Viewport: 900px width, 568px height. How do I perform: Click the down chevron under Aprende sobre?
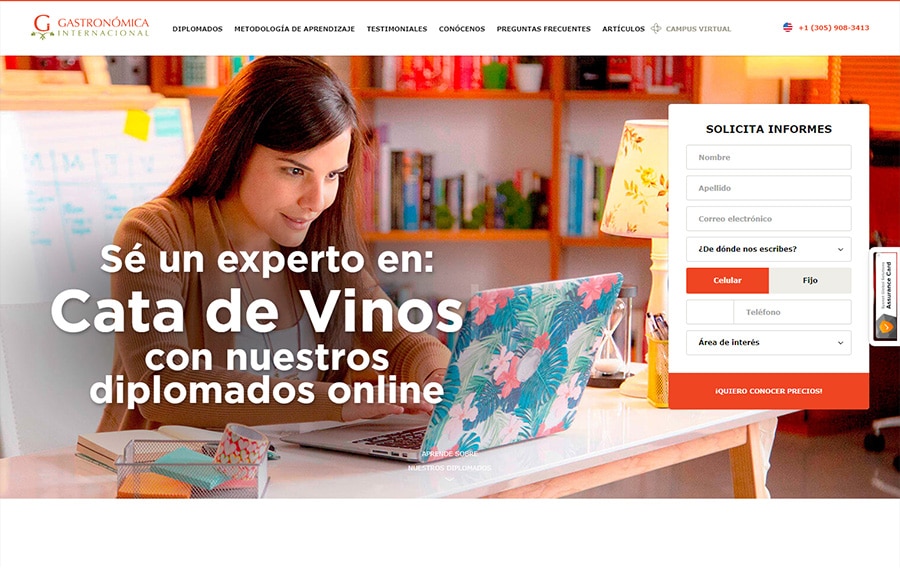tap(449, 479)
